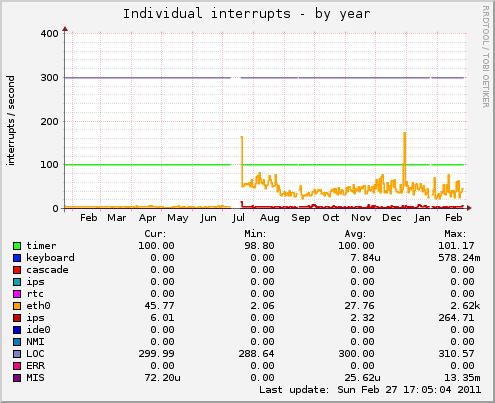Click the eth0 average value 27.76
Viewport: 495px width, 403px height.
(359, 306)
